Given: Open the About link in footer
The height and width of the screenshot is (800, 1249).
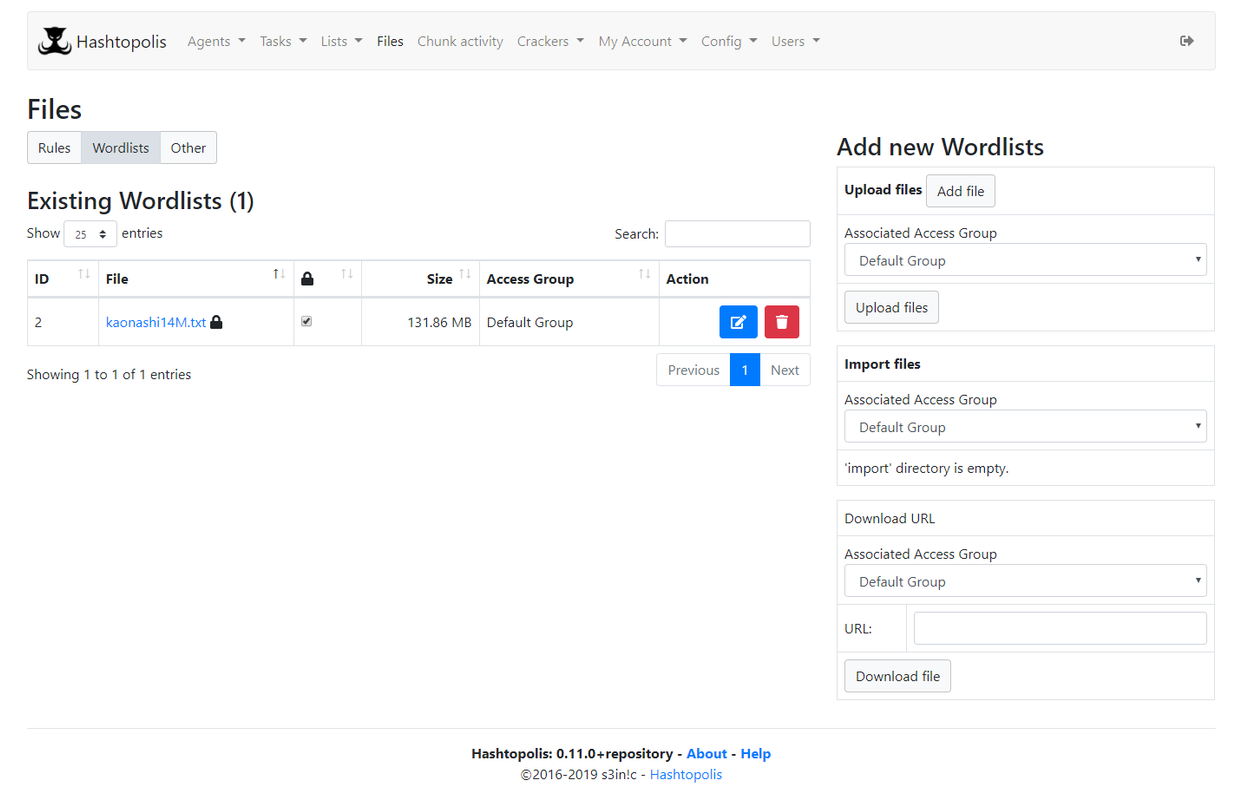Looking at the screenshot, I should point(707,753).
